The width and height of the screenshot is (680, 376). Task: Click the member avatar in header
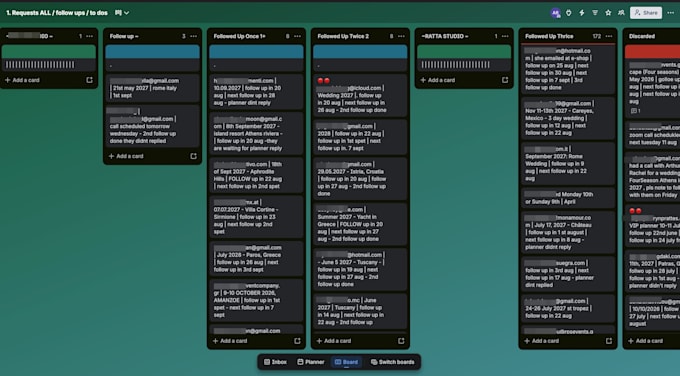tap(556, 13)
